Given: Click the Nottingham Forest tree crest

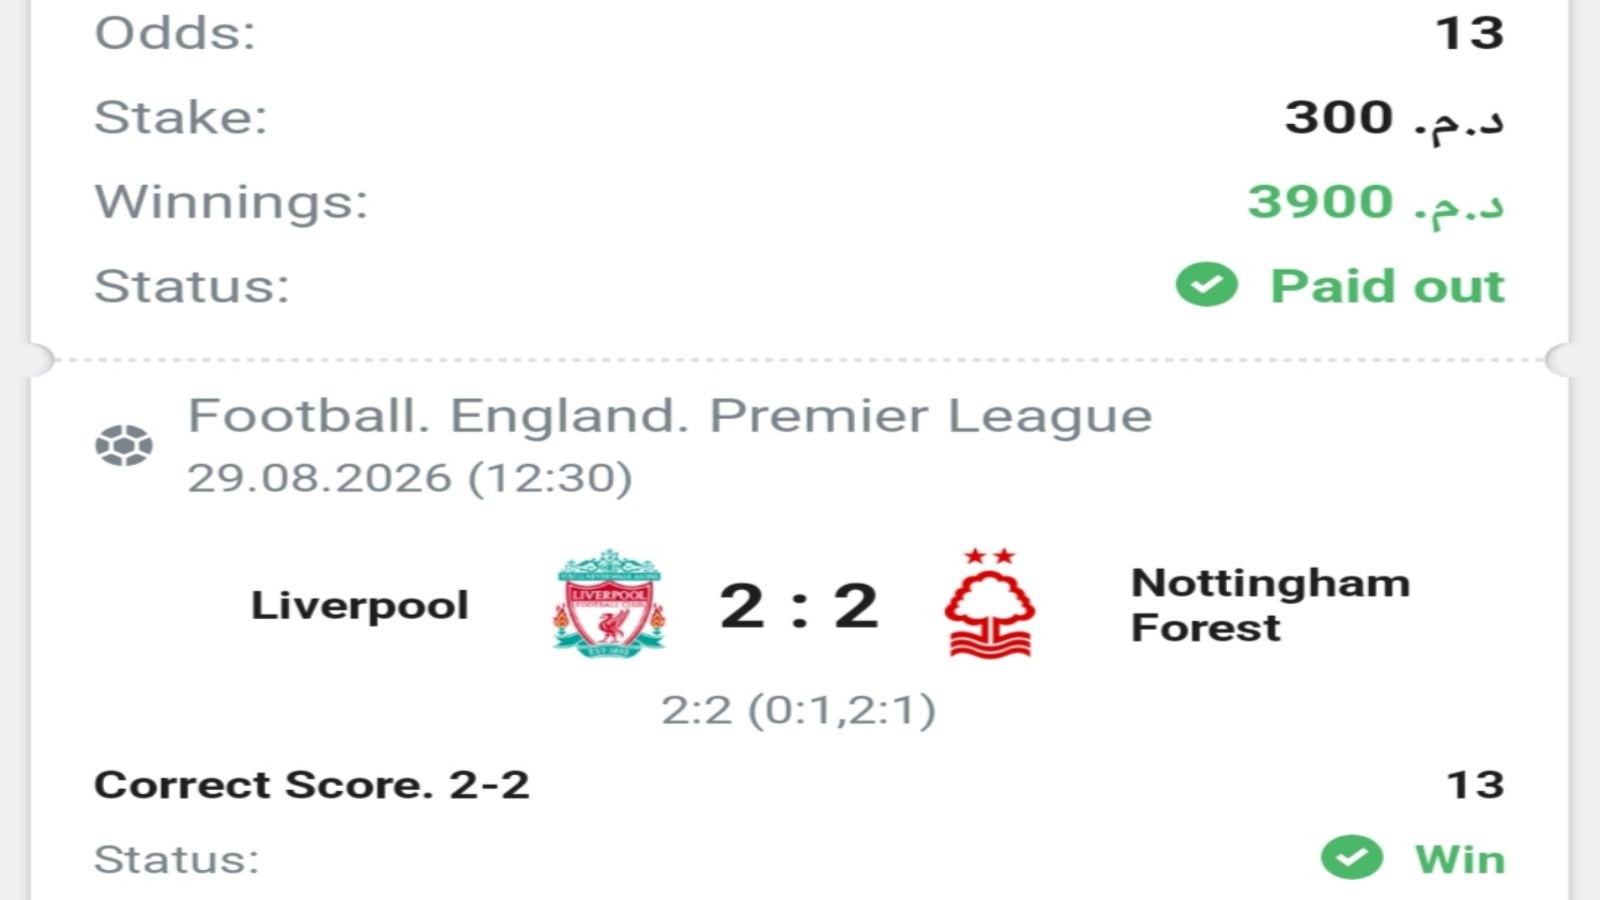Looking at the screenshot, I should (990, 603).
